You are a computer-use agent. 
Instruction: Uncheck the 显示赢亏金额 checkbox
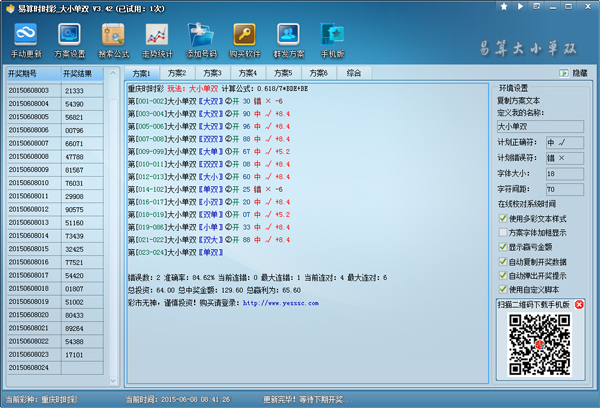[x=503, y=247]
